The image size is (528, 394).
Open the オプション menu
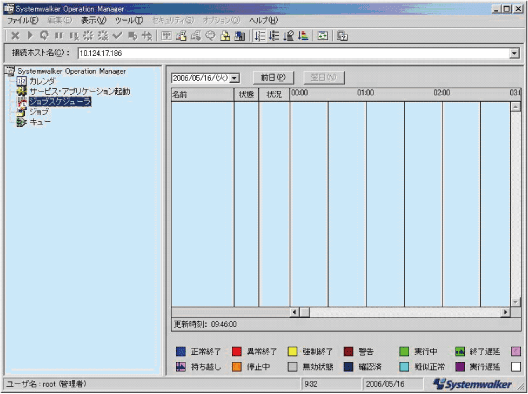[x=221, y=20]
